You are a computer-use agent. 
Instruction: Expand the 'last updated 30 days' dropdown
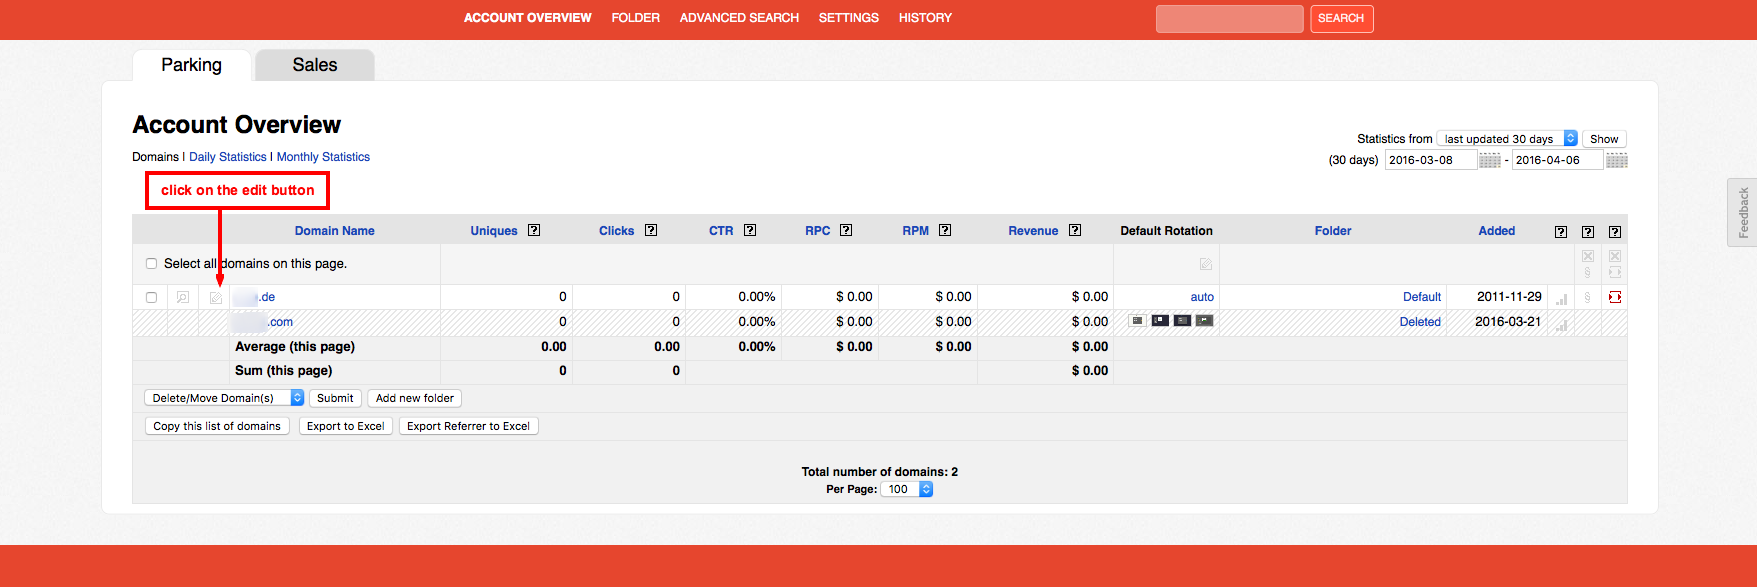[1506, 139]
